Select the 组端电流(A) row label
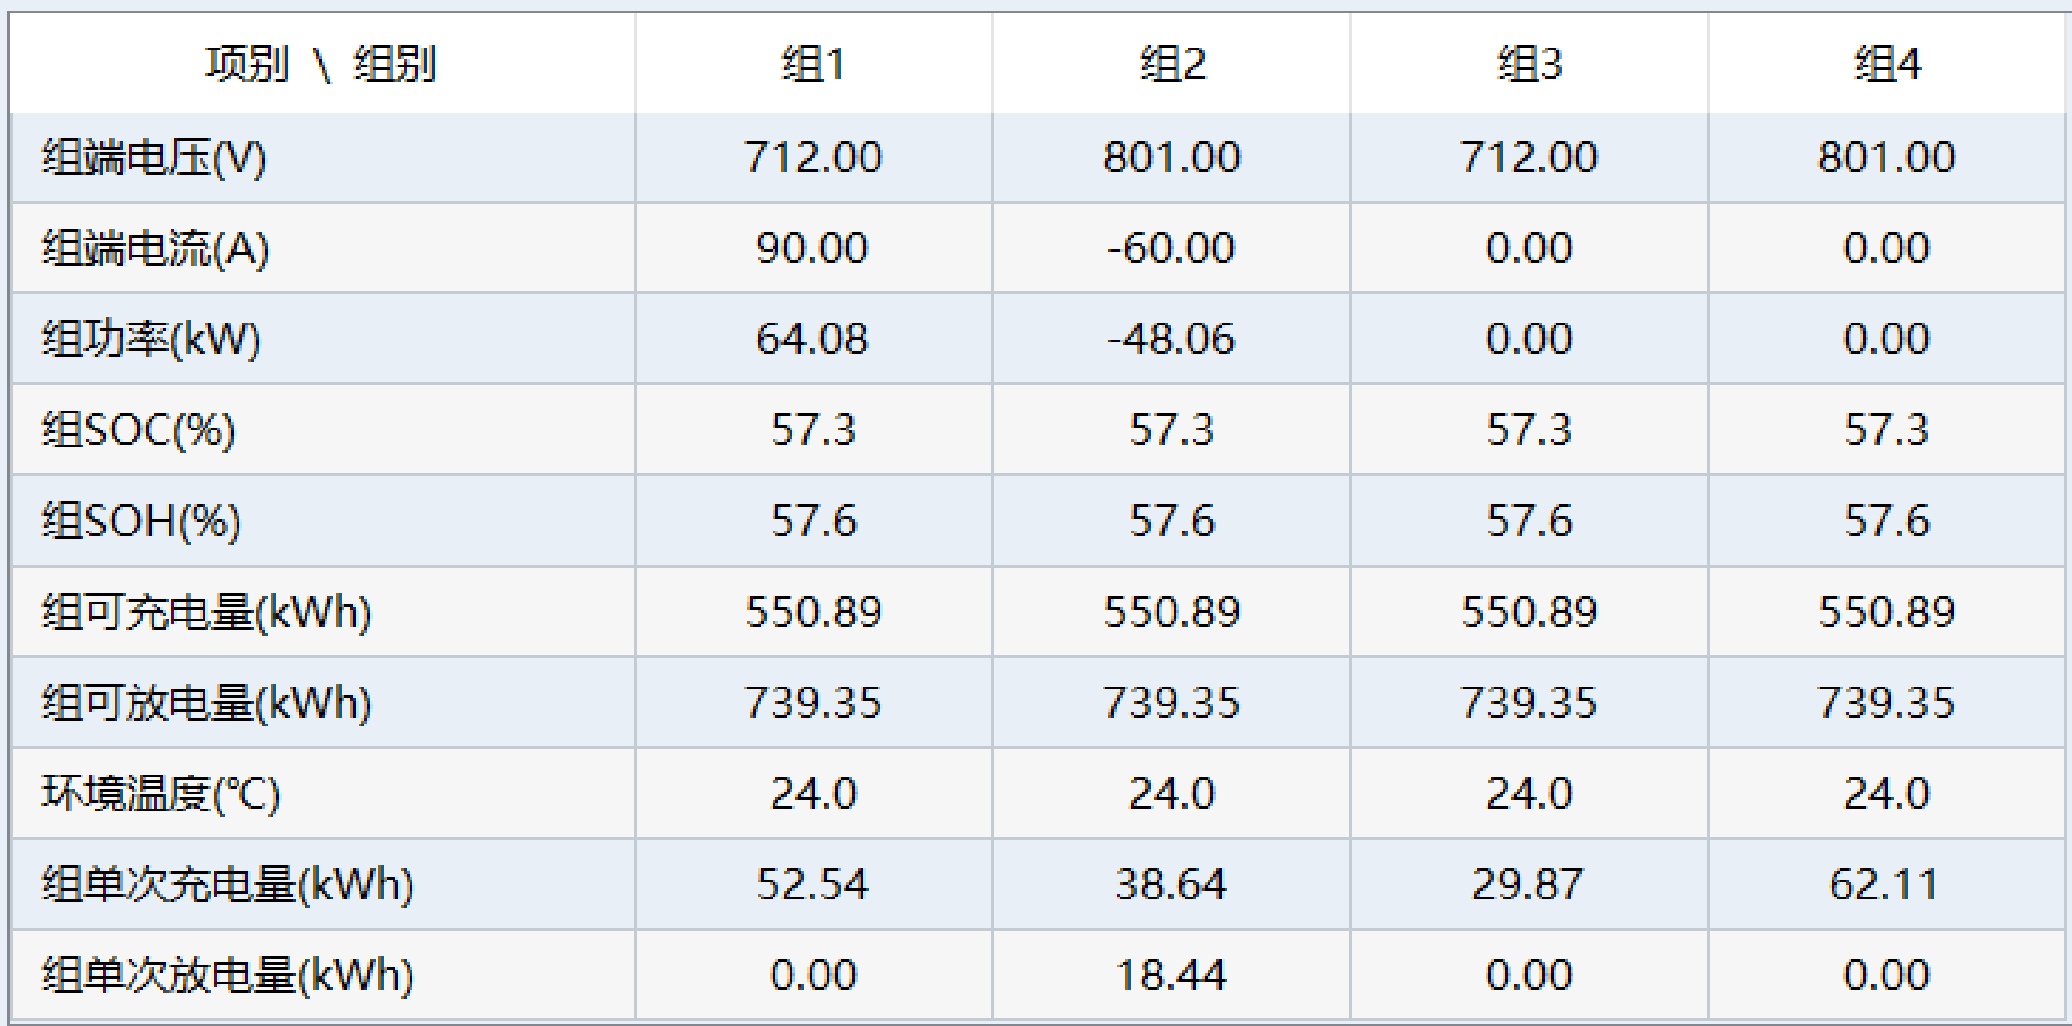The width and height of the screenshot is (2072, 1026). point(155,248)
